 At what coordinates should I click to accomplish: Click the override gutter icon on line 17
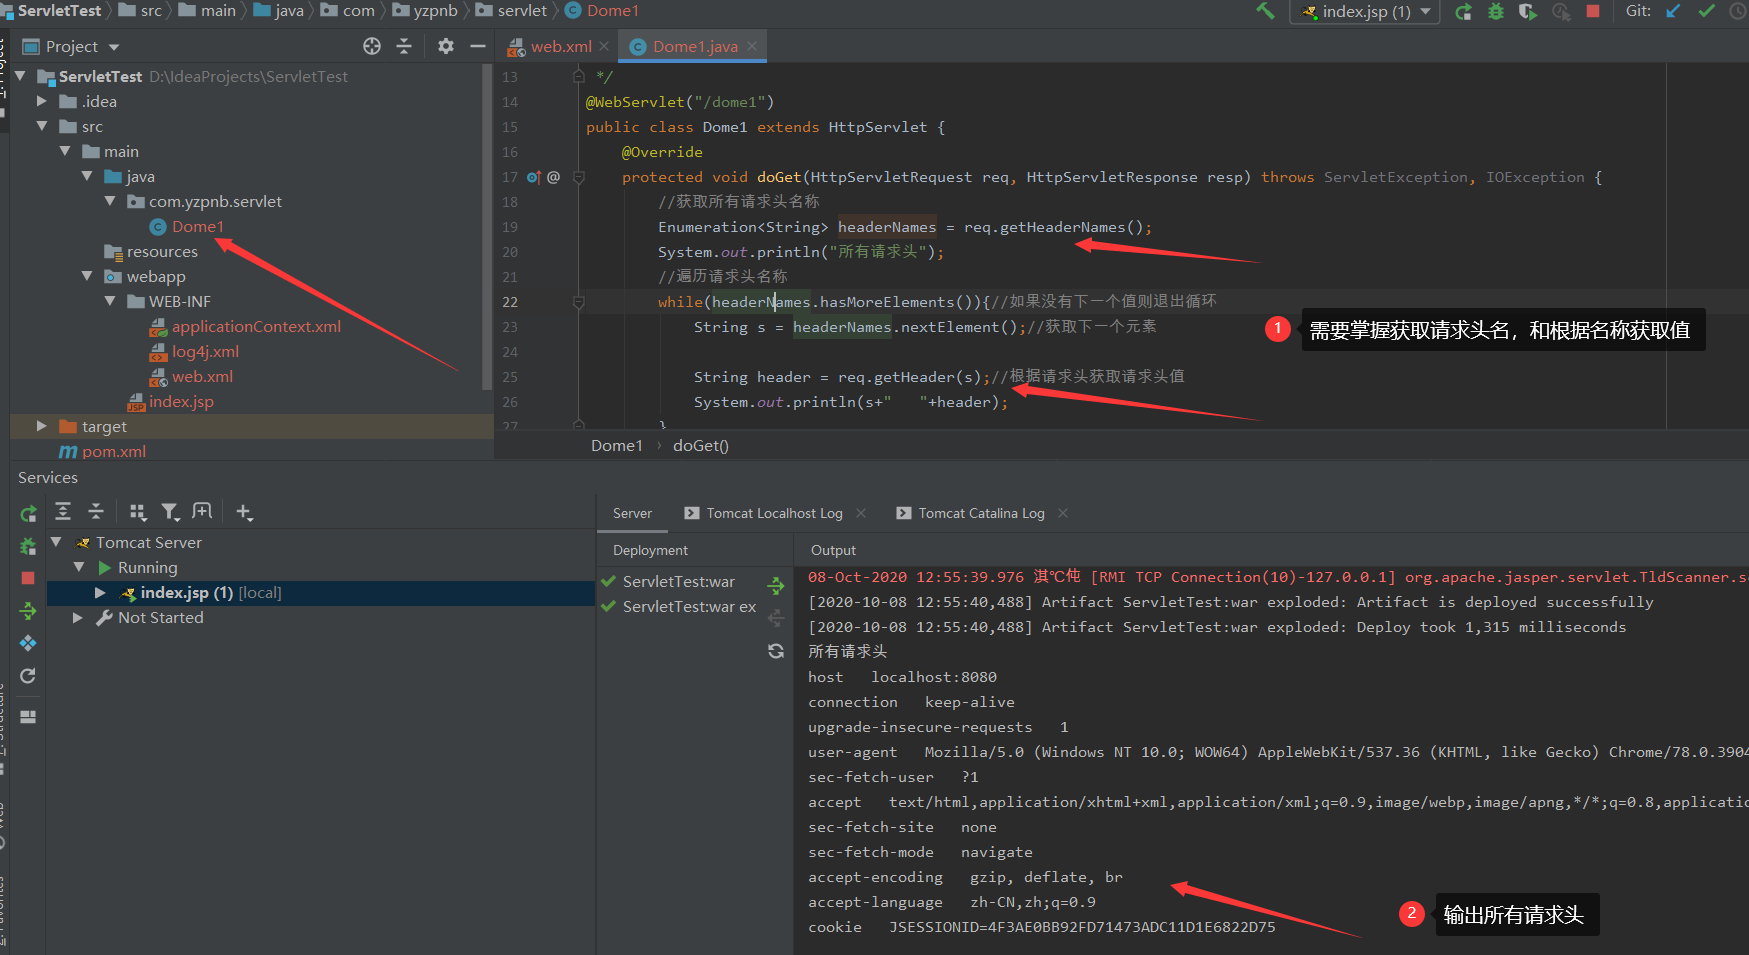tap(533, 177)
